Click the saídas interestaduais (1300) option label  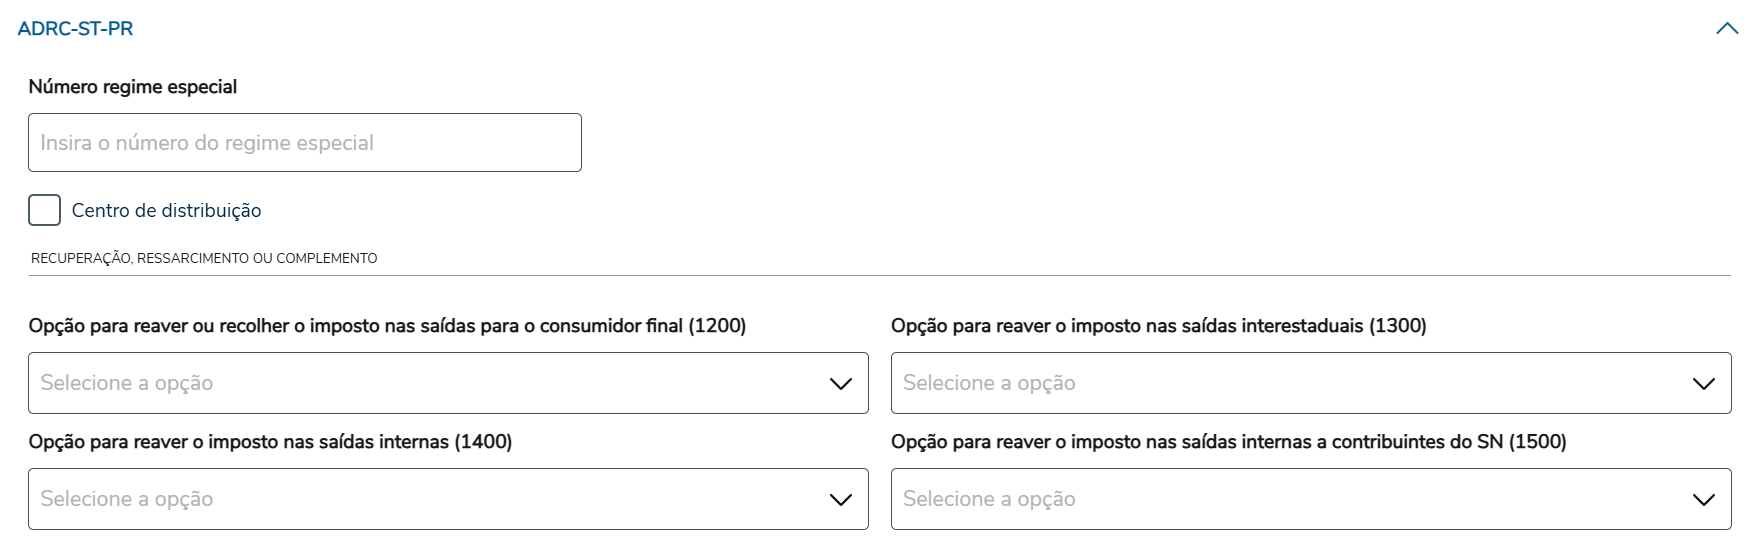[x=1158, y=326]
